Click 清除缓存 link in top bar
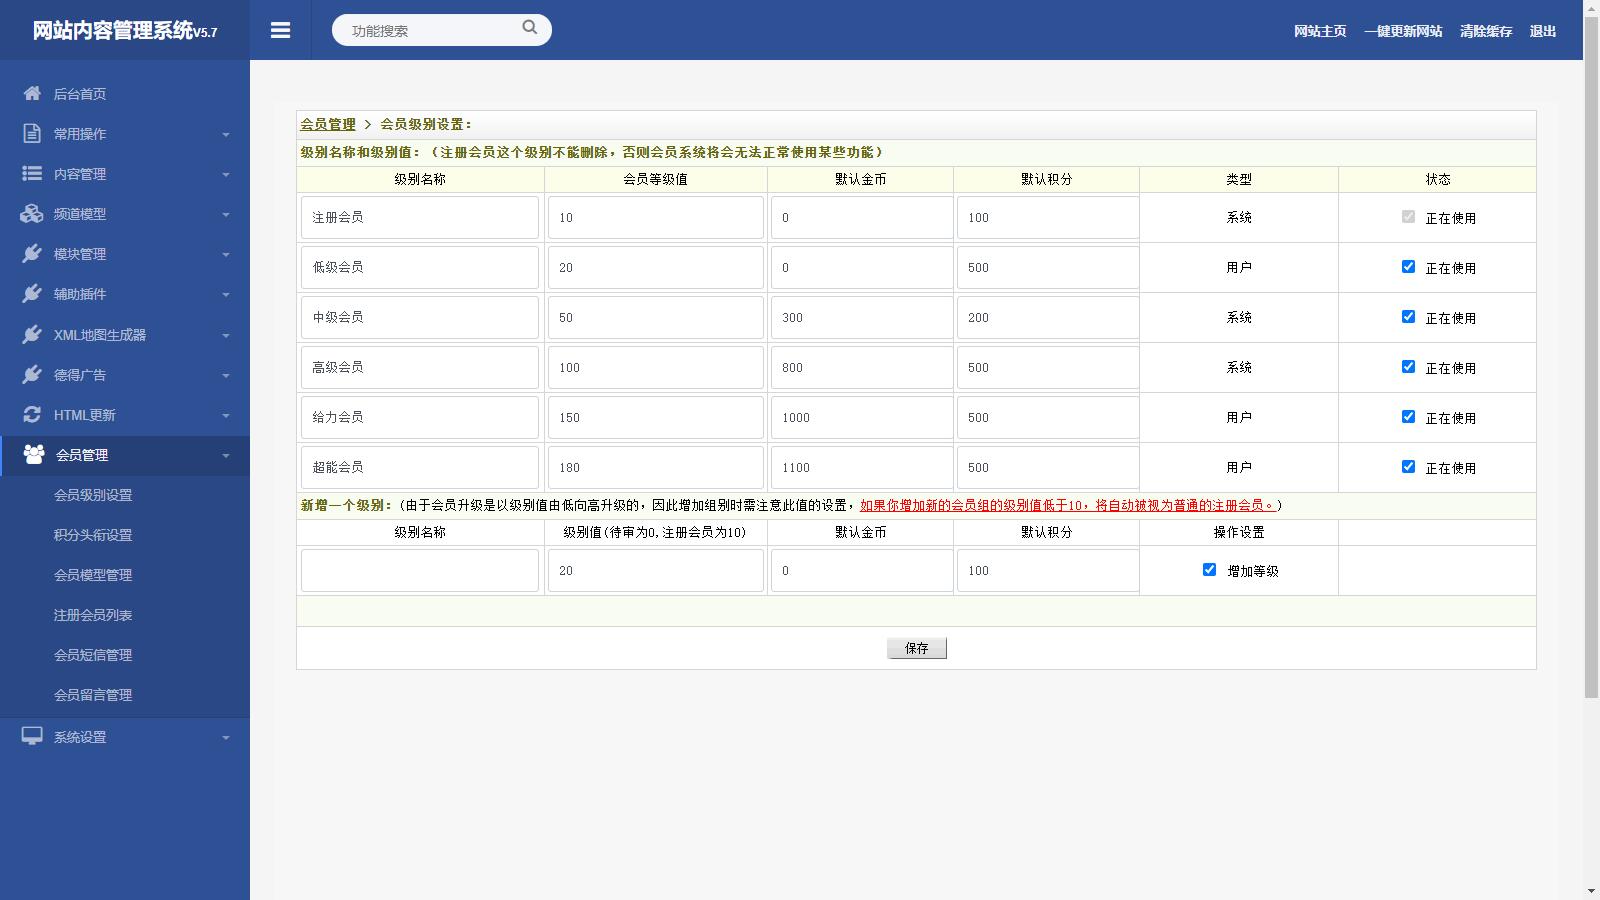Image resolution: width=1600 pixels, height=900 pixels. pos(1485,31)
